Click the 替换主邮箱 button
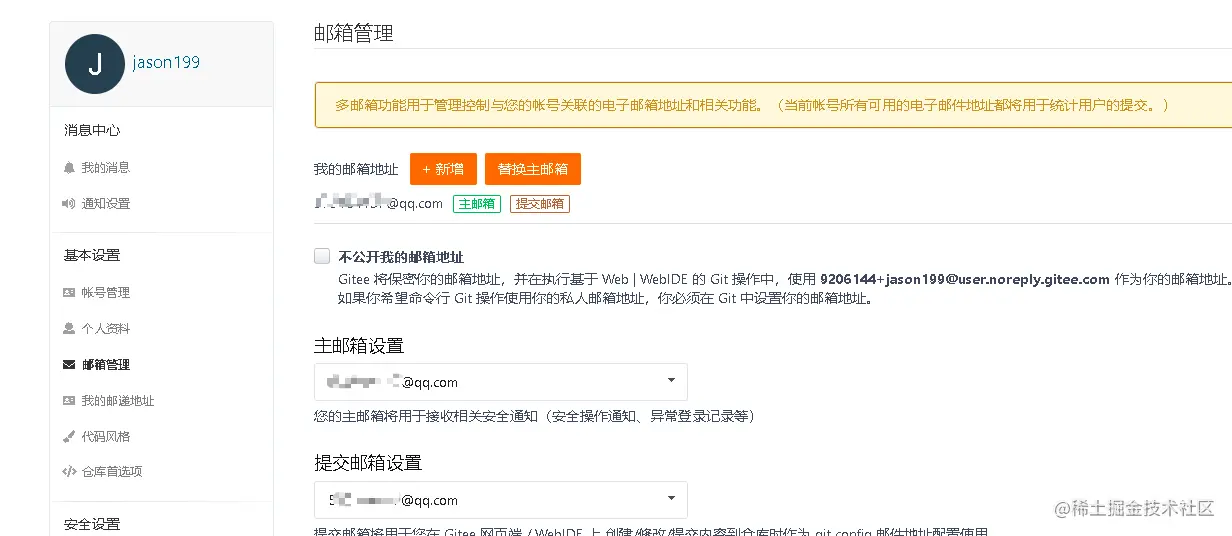This screenshot has width=1232, height=536. pos(533,169)
